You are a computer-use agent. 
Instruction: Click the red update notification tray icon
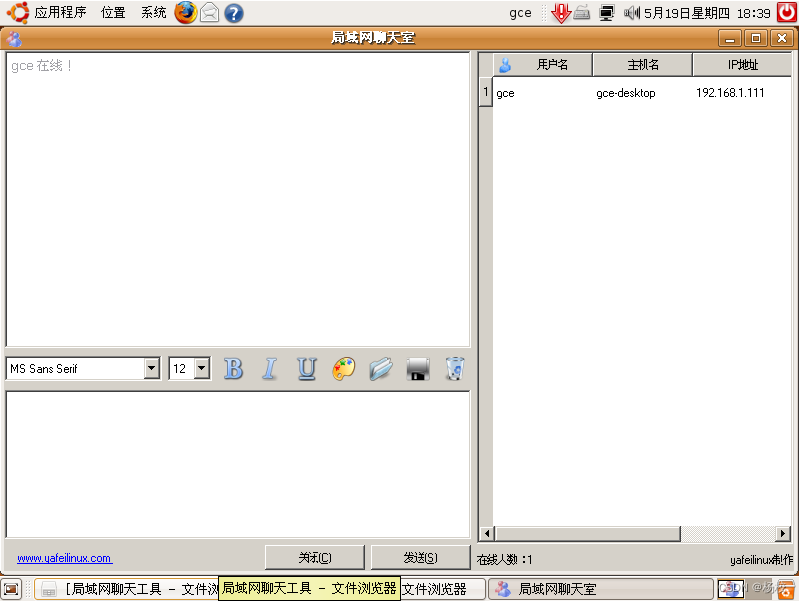point(561,13)
